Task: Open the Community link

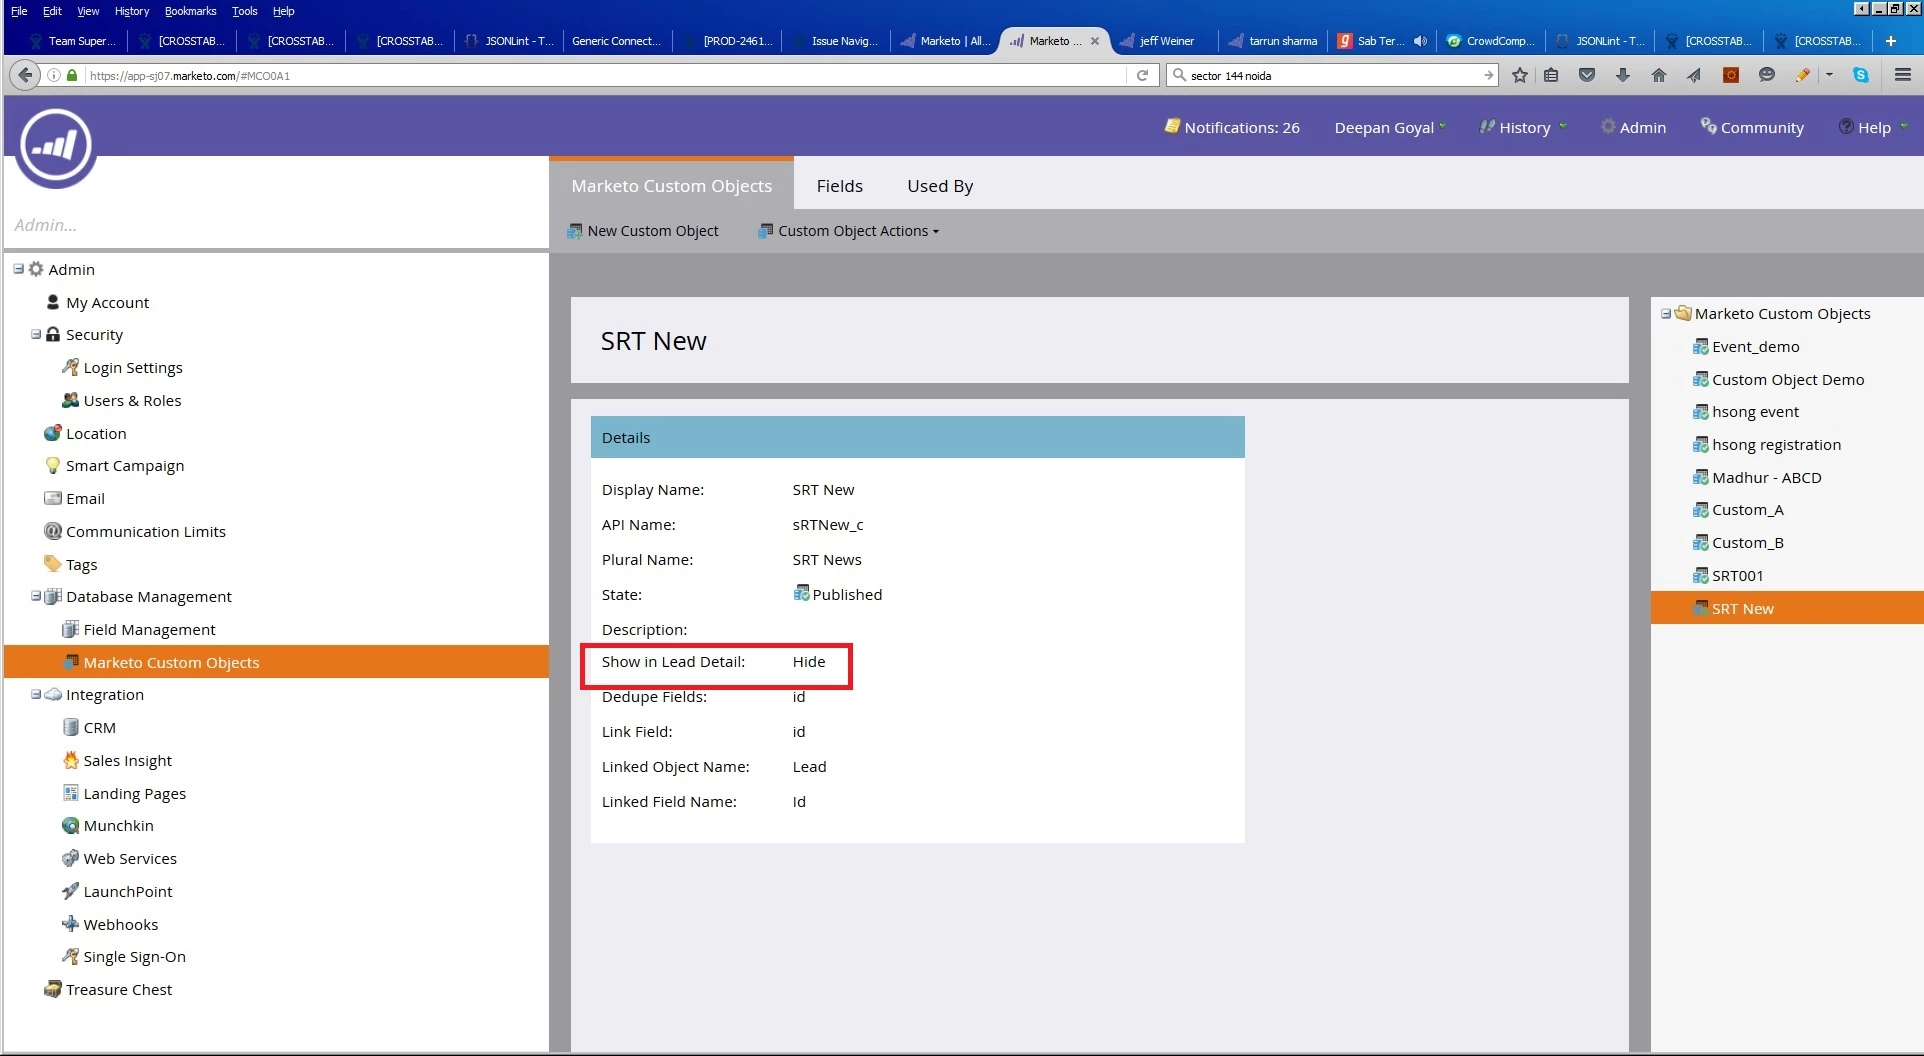Action: click(1752, 127)
